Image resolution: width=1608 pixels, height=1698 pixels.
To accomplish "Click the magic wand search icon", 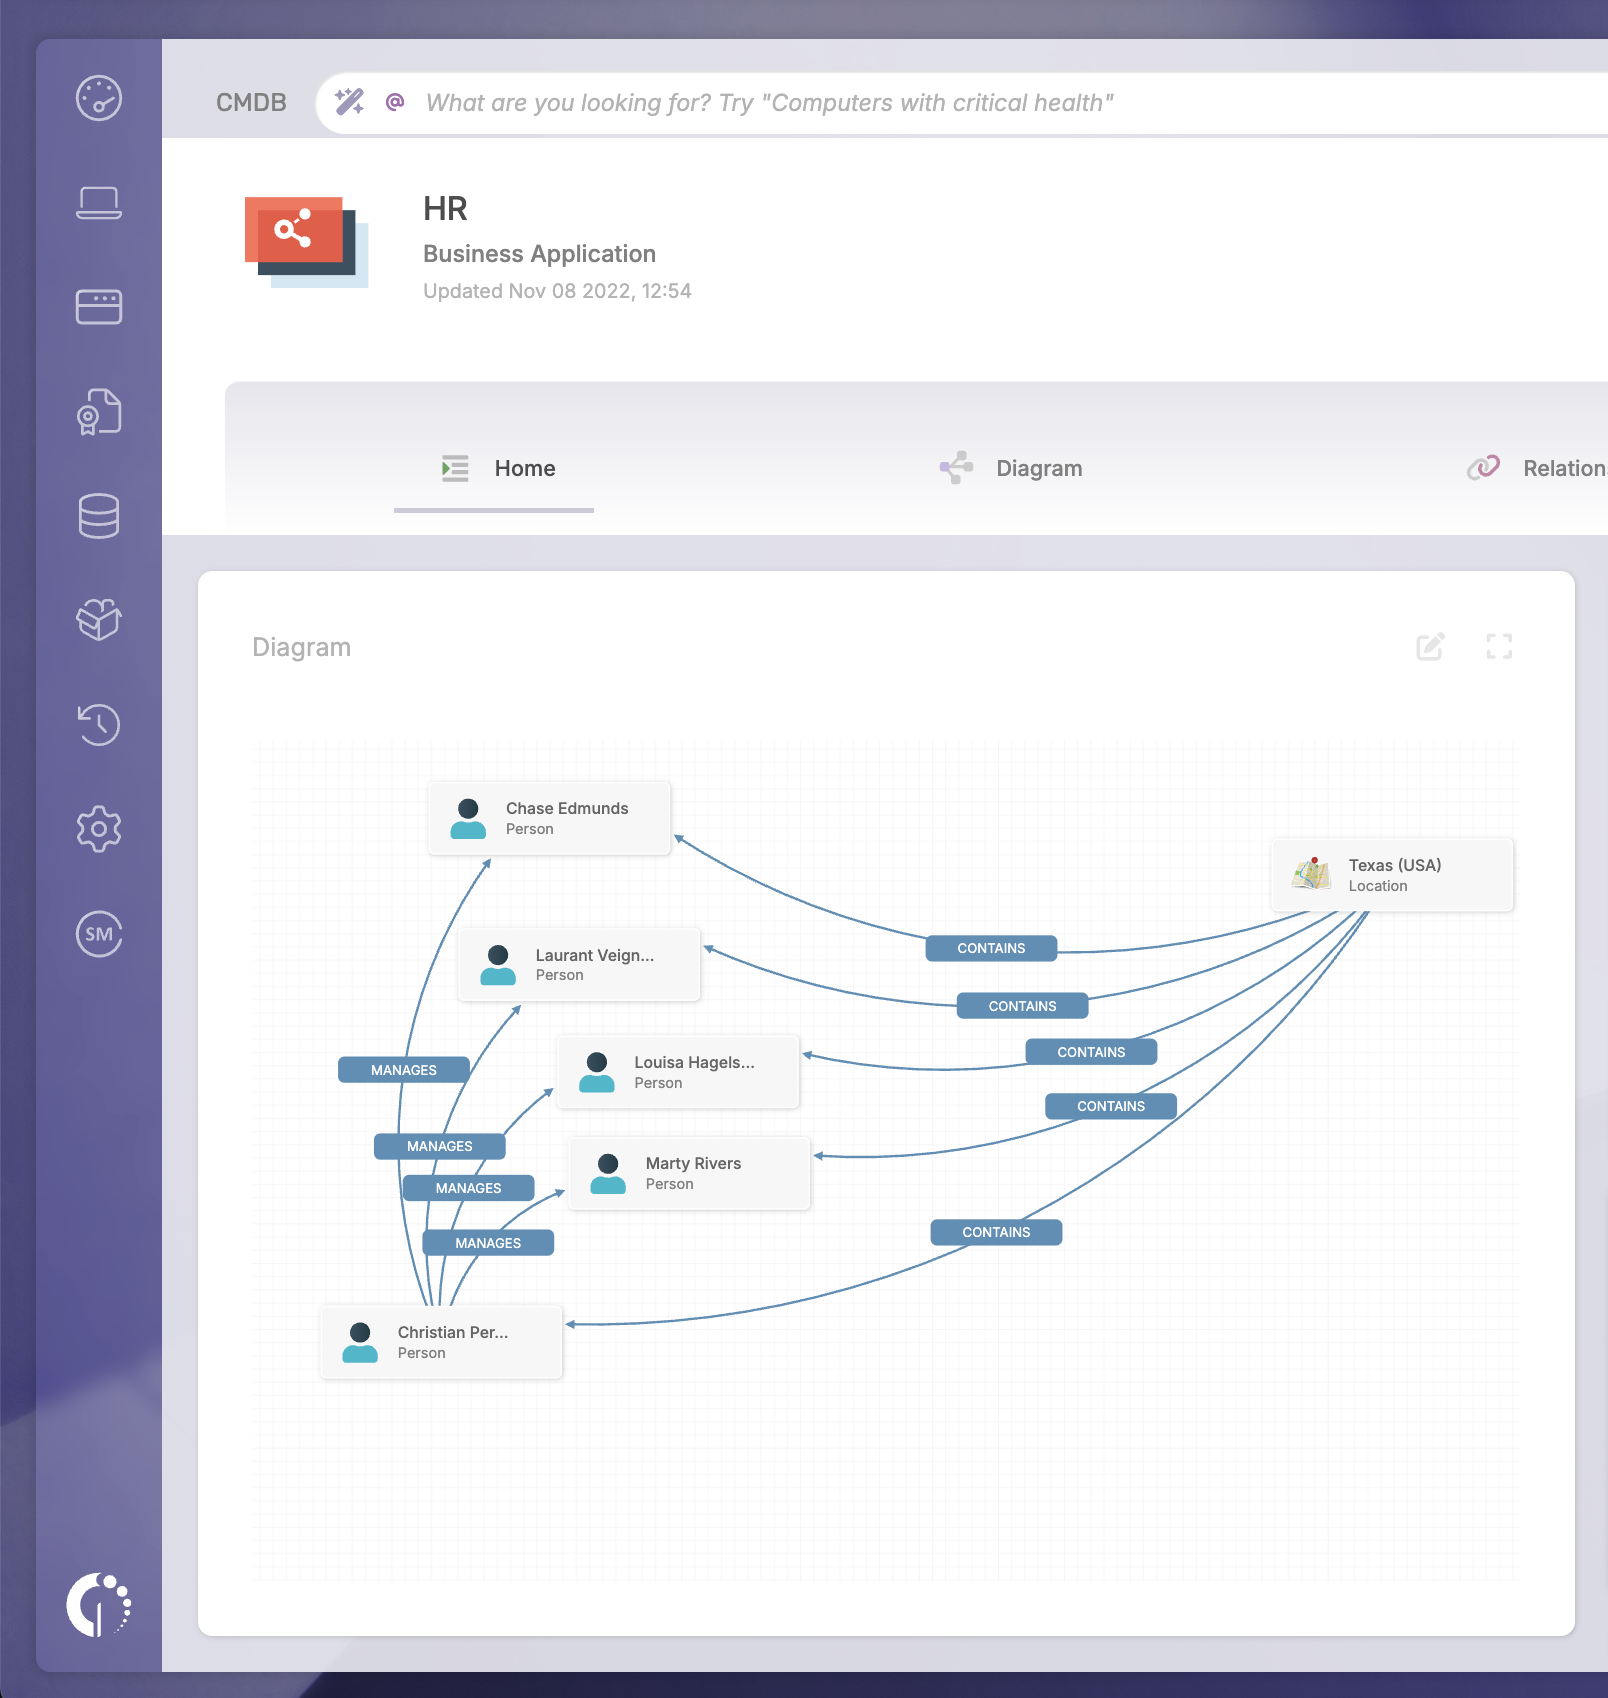I will coord(349,102).
